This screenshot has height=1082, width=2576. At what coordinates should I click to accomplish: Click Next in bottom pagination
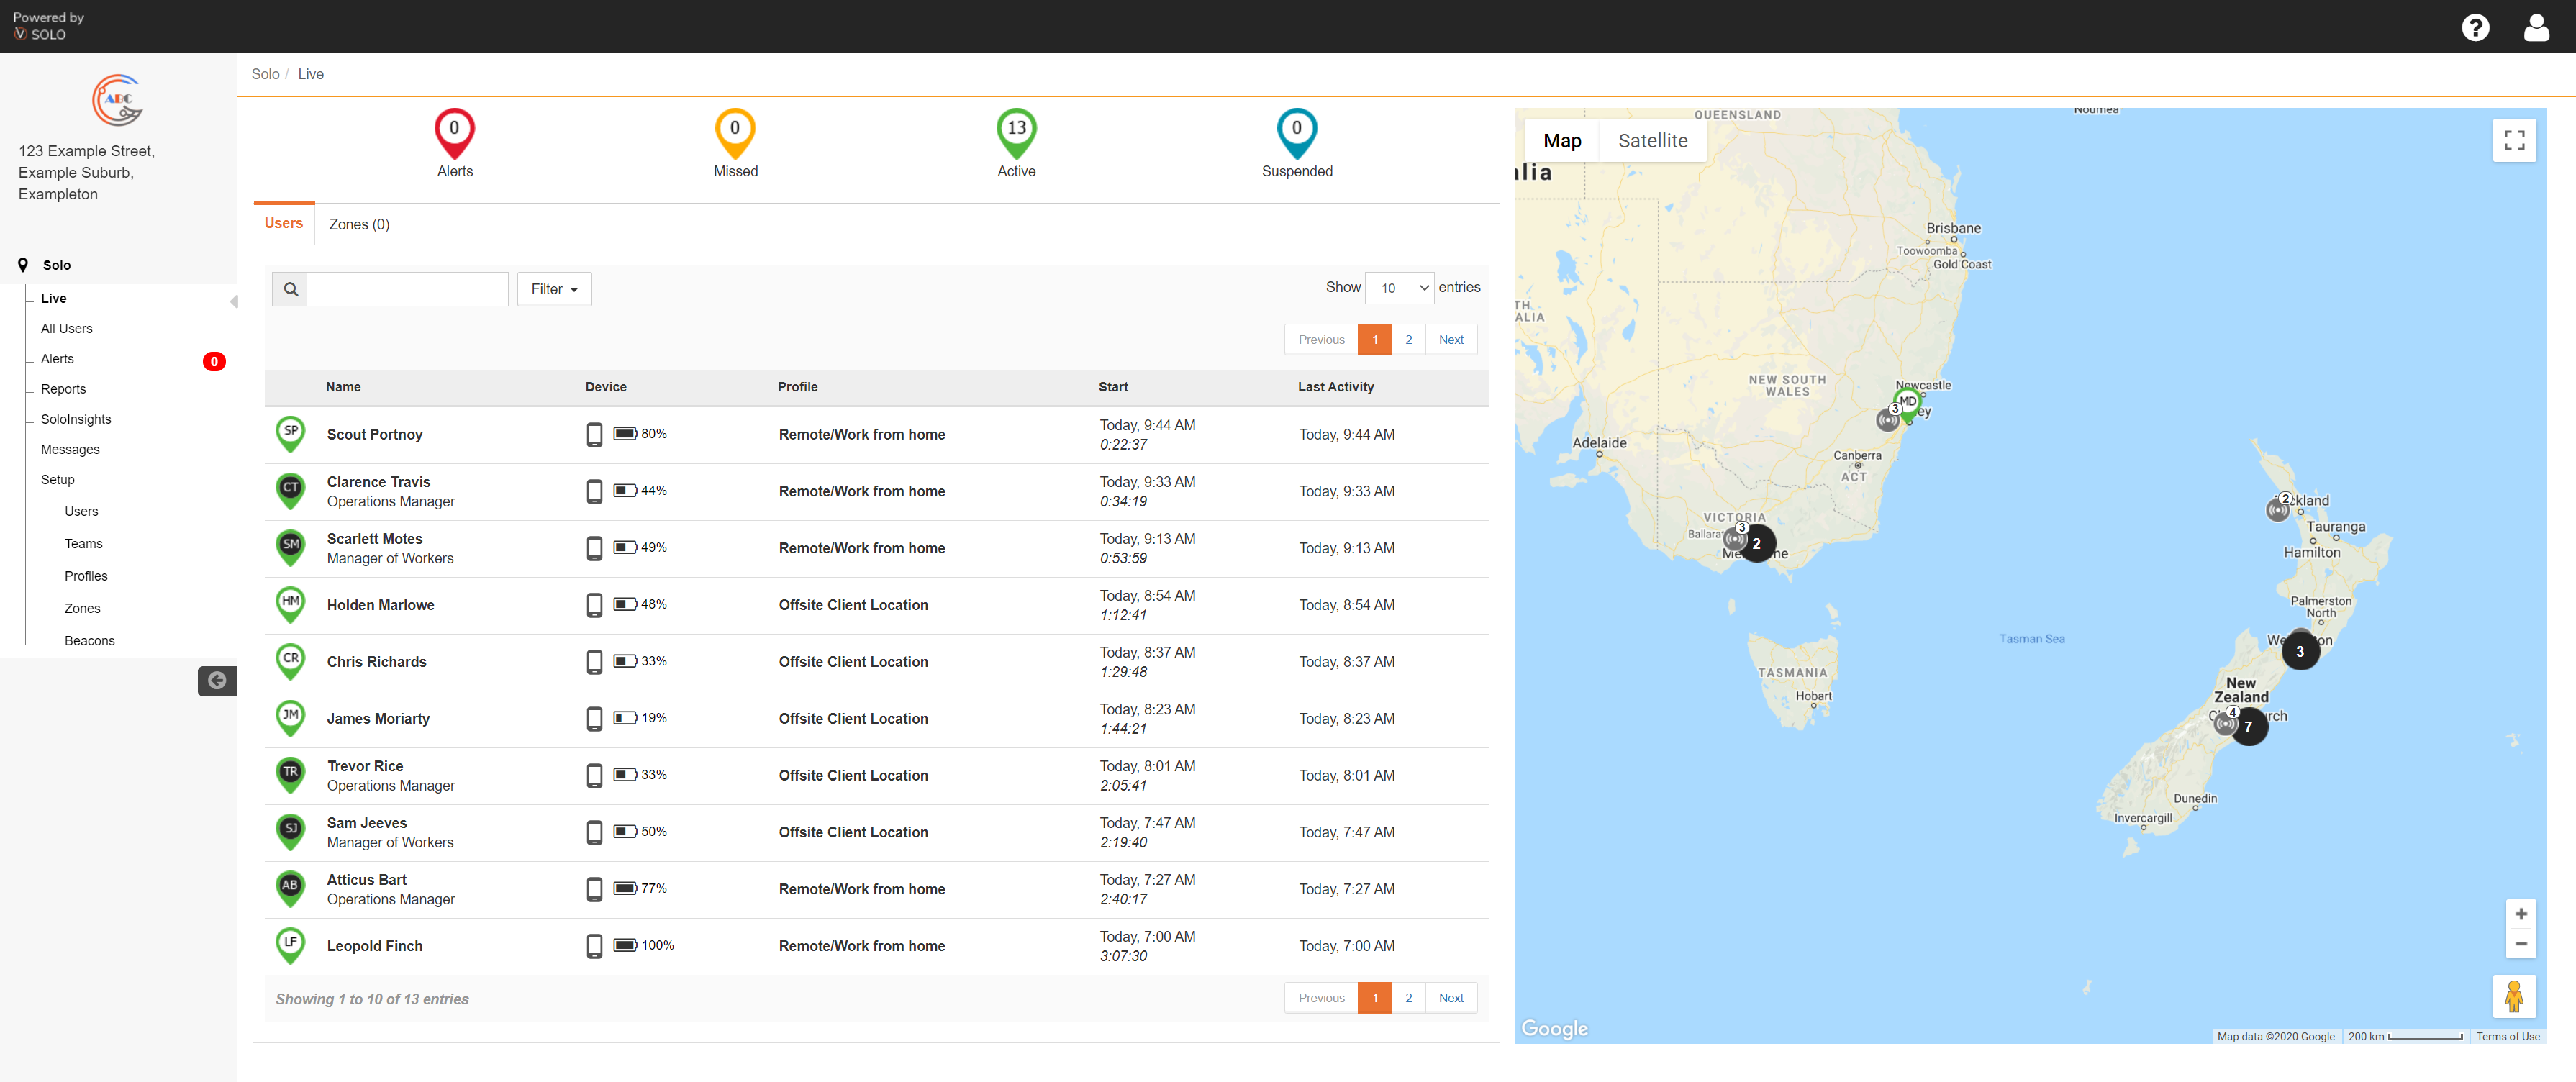(x=1451, y=998)
